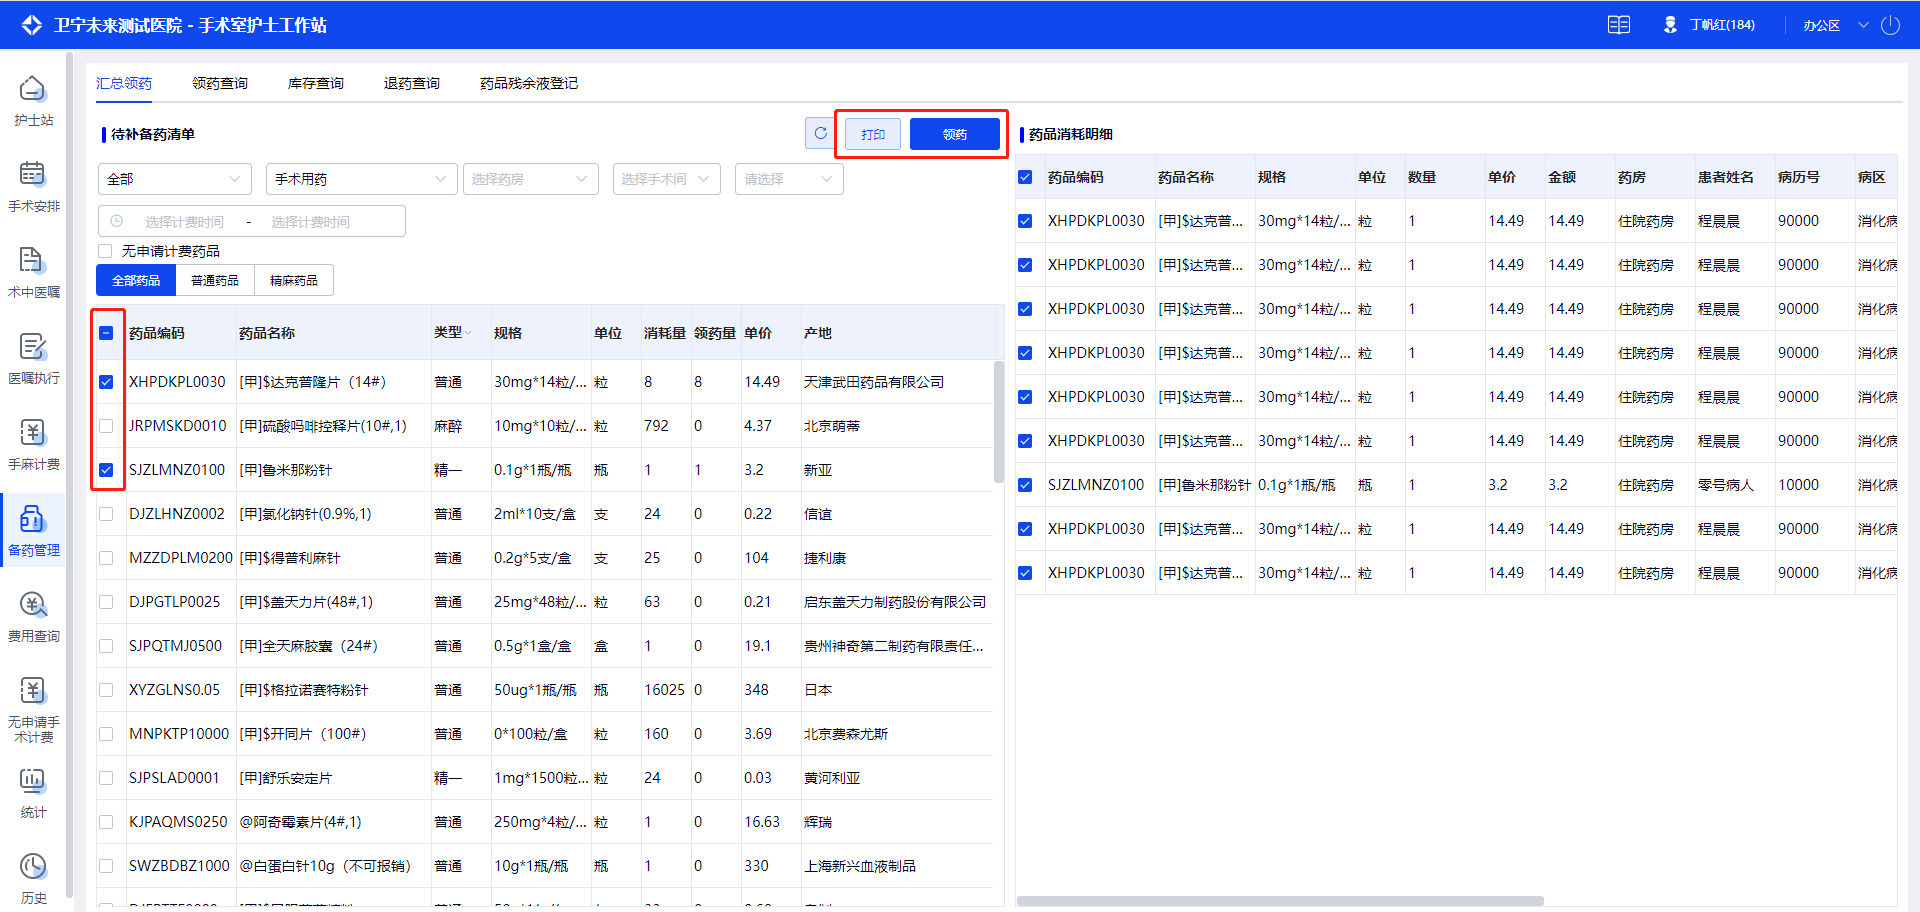1920x912 pixels.
Task: Switch to the 领药查询 tab
Action: click(220, 83)
